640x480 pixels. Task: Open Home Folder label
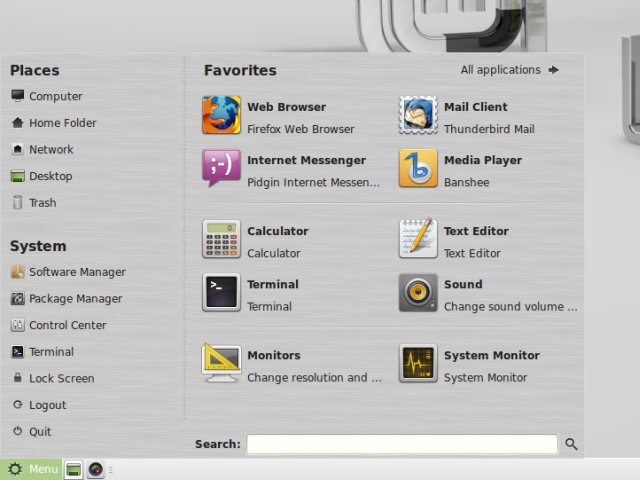tap(63, 123)
